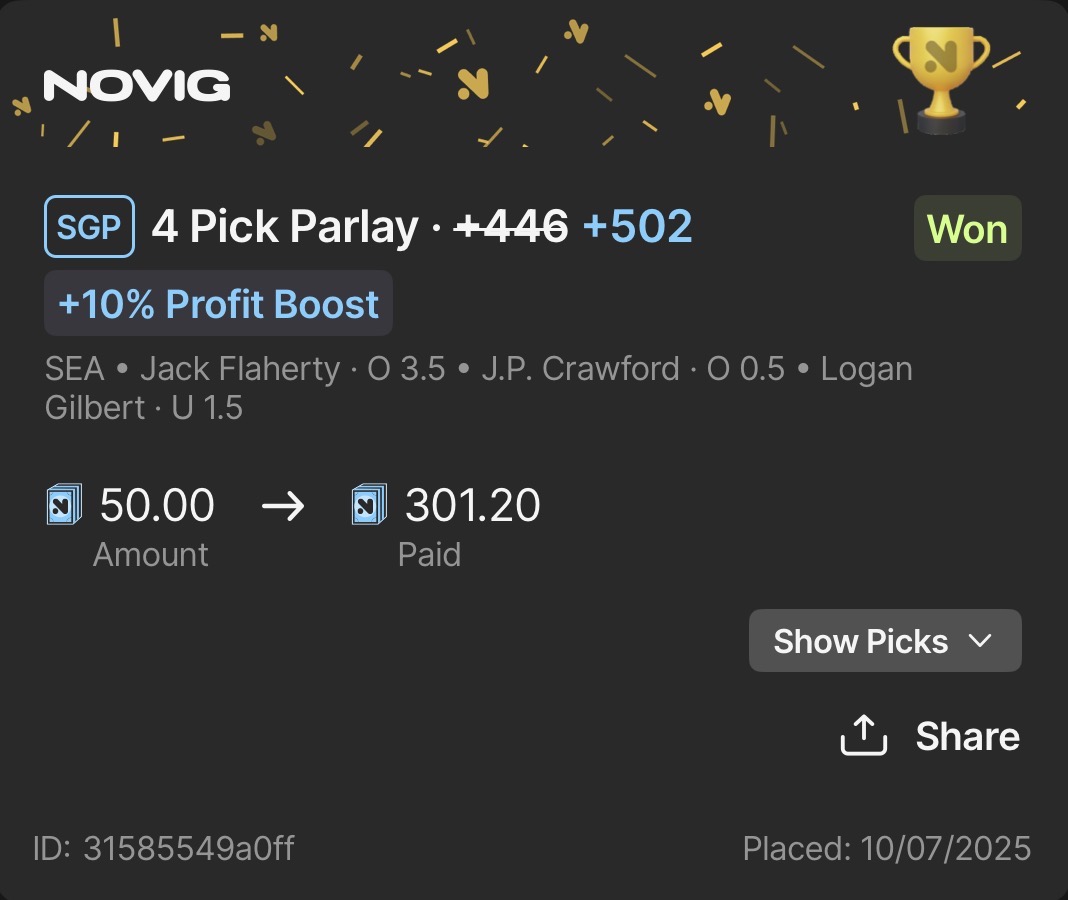Tap the share upload icon
Viewport: 1068px width, 900px height.
click(864, 736)
